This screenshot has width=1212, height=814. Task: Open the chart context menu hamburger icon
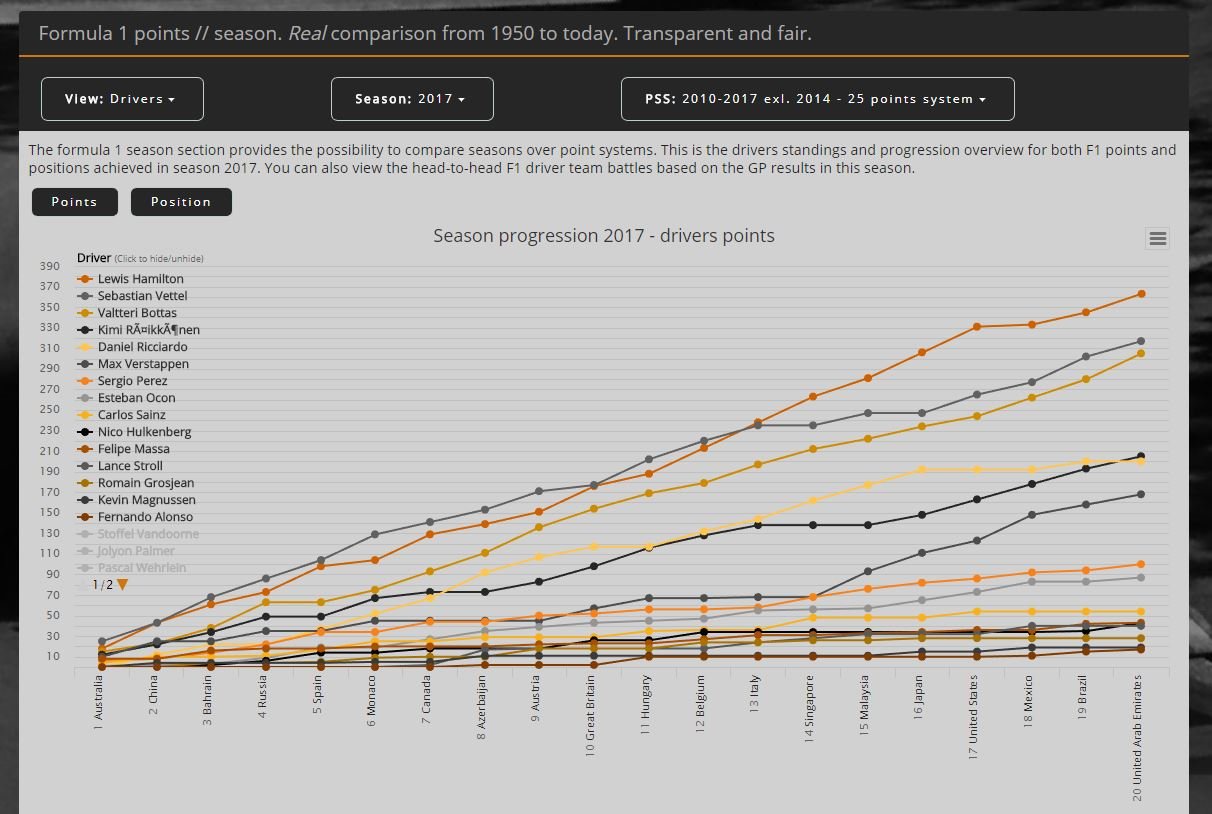[x=1157, y=238]
